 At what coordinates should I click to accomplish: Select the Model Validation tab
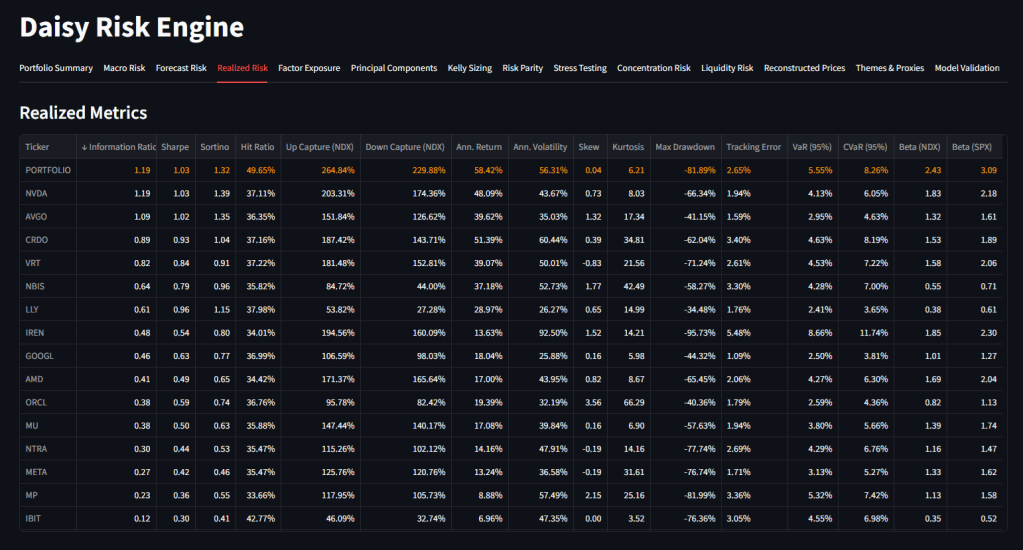tap(967, 68)
